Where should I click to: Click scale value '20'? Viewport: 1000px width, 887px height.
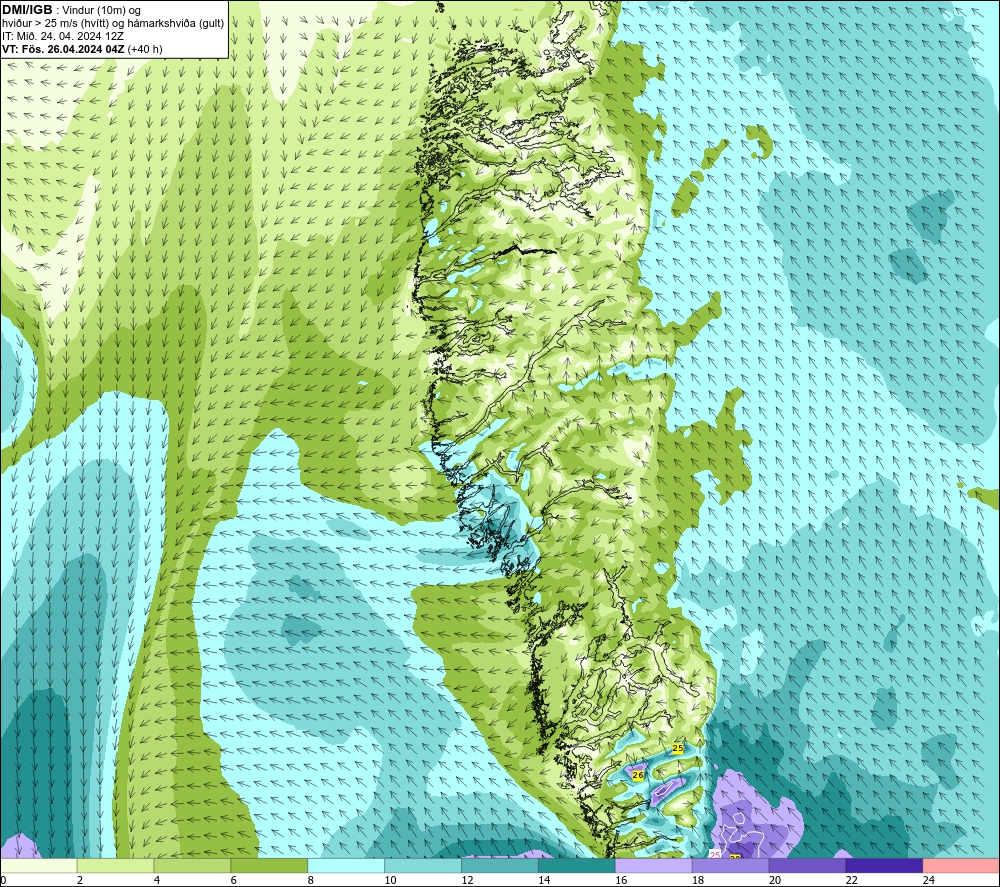pyautogui.click(x=775, y=880)
